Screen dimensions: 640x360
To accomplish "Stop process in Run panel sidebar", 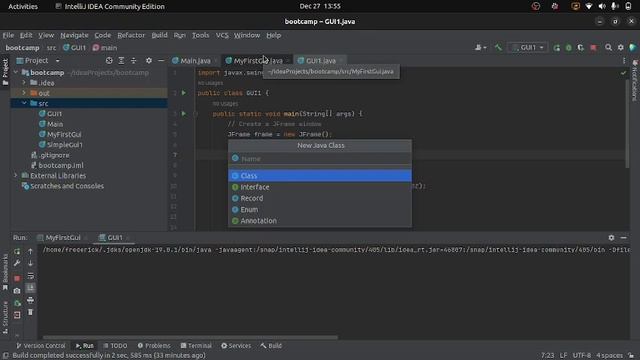I will coord(17,278).
